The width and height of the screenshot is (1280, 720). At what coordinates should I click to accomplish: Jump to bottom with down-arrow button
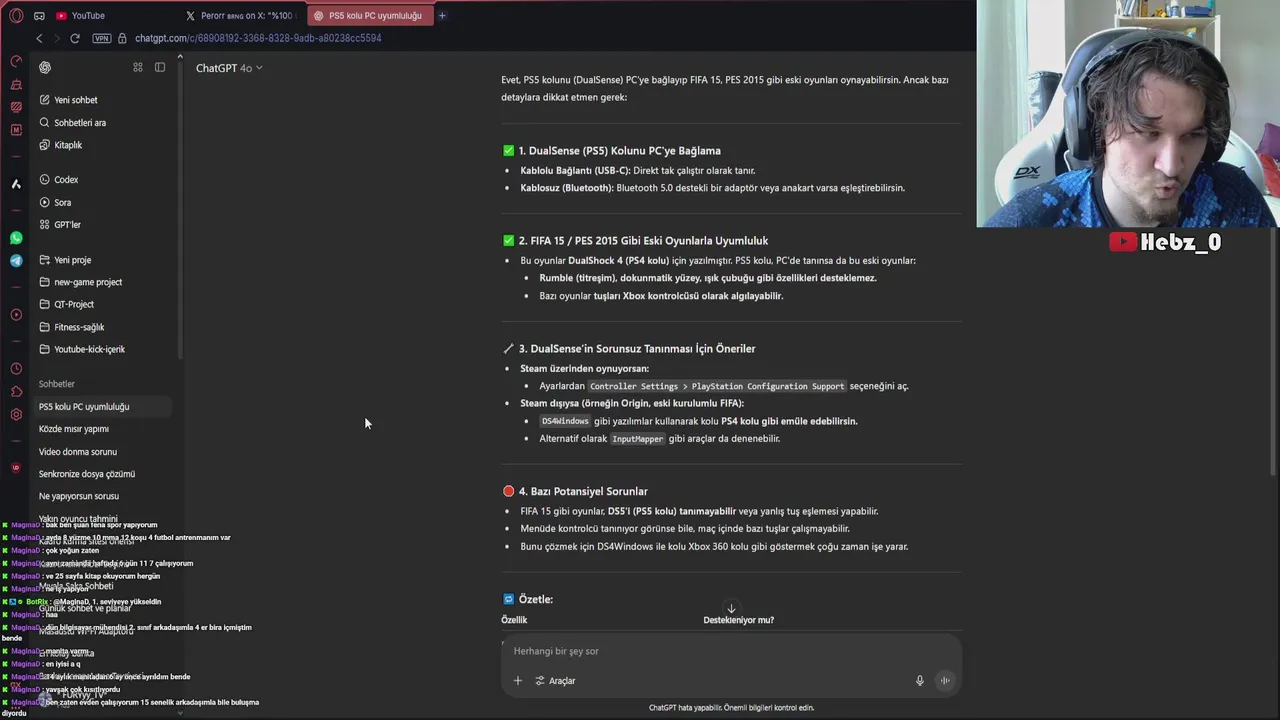[731, 608]
